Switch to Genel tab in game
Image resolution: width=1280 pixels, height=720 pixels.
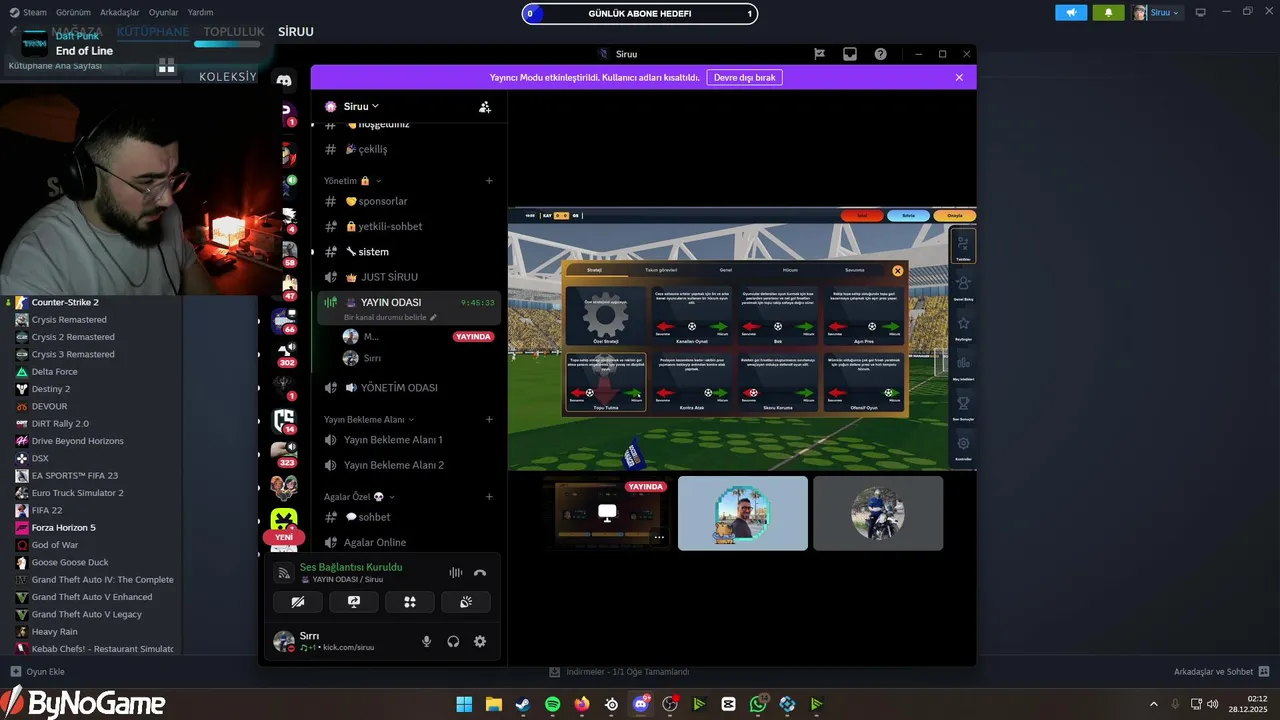pyautogui.click(x=726, y=270)
